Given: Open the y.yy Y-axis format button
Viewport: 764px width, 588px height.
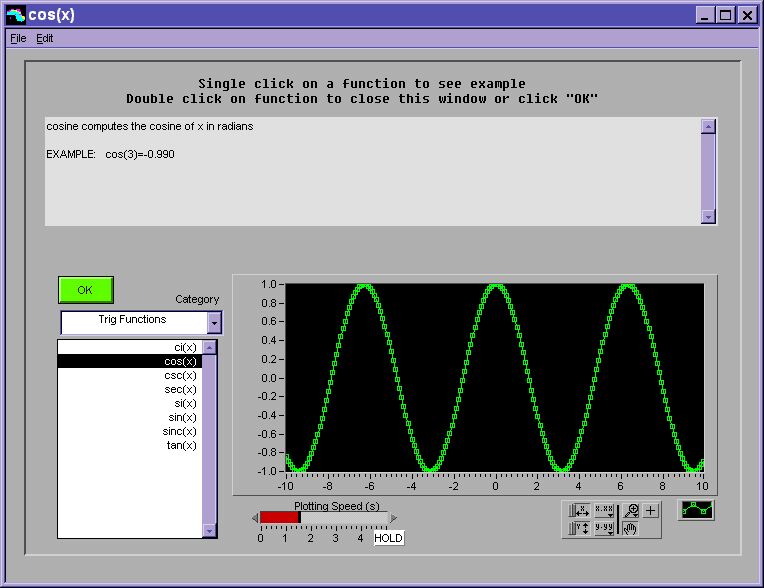Looking at the screenshot, I should (604, 528).
